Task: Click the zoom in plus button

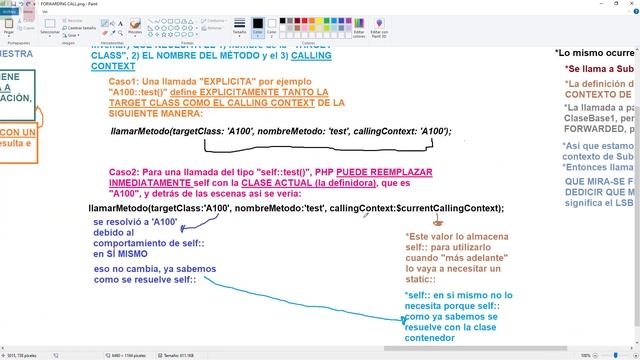Action: click(635, 356)
